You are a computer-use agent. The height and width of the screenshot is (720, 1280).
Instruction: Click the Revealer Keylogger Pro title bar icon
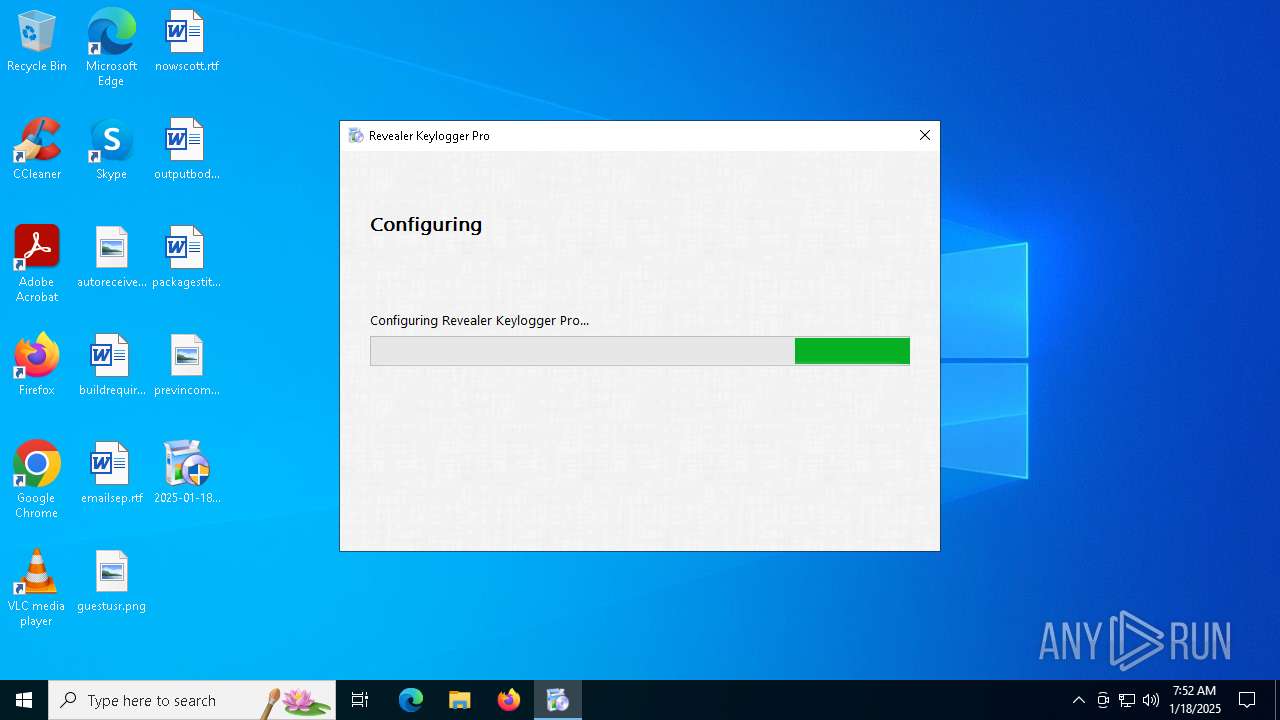pos(355,135)
